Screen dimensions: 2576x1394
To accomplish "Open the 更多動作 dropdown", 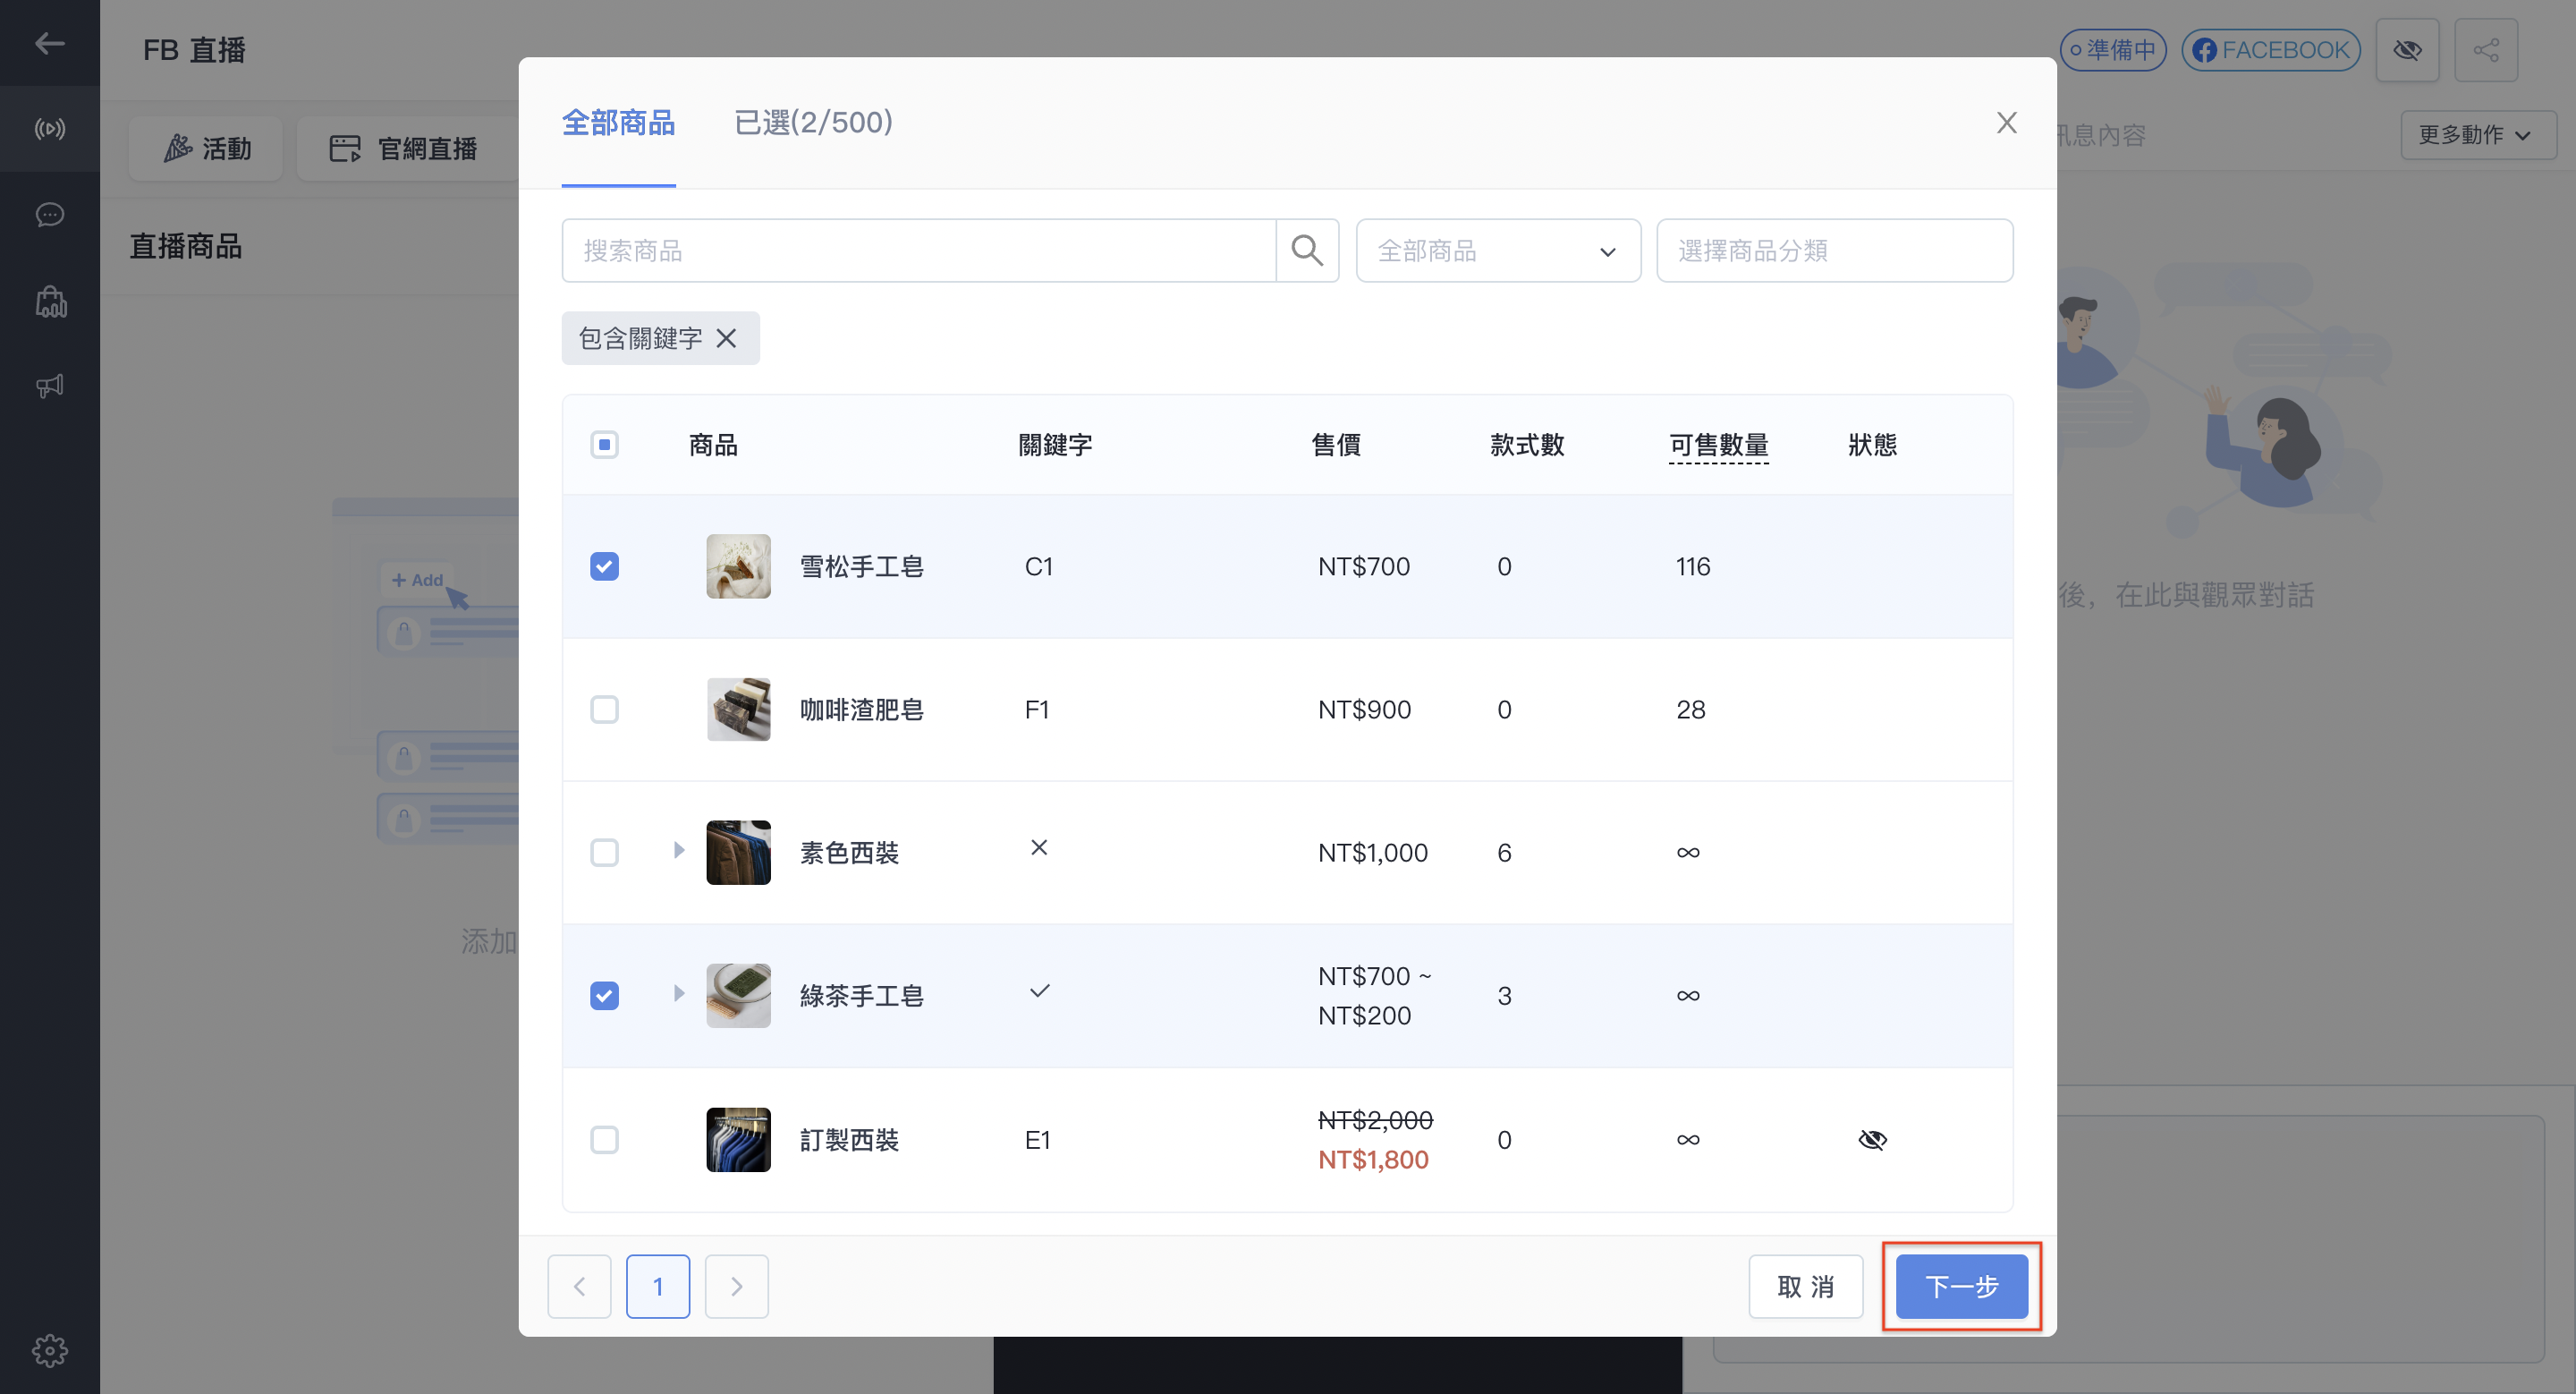I will [2478, 134].
